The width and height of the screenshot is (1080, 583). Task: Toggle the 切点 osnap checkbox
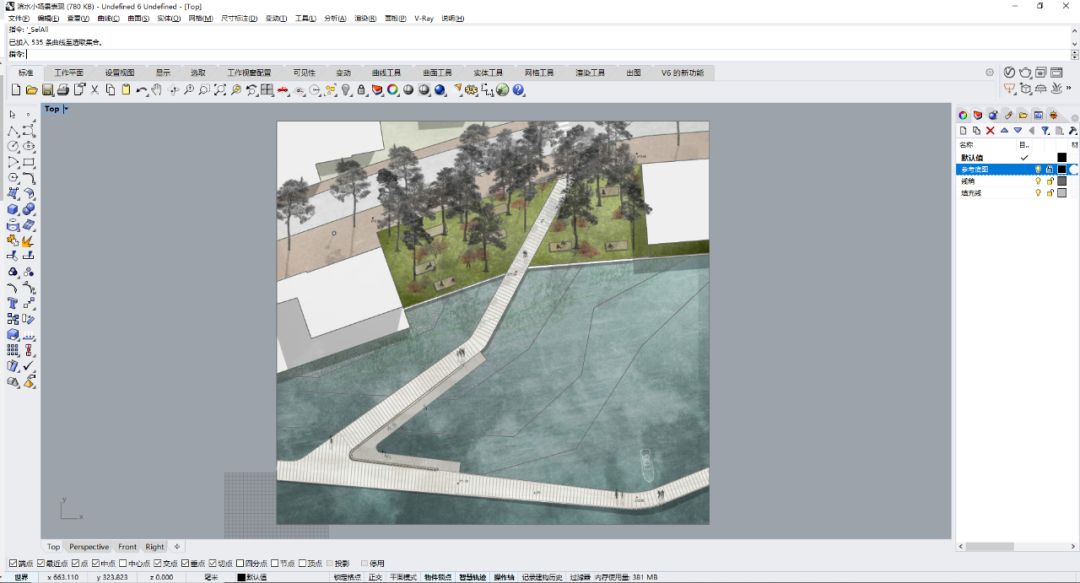click(213, 564)
